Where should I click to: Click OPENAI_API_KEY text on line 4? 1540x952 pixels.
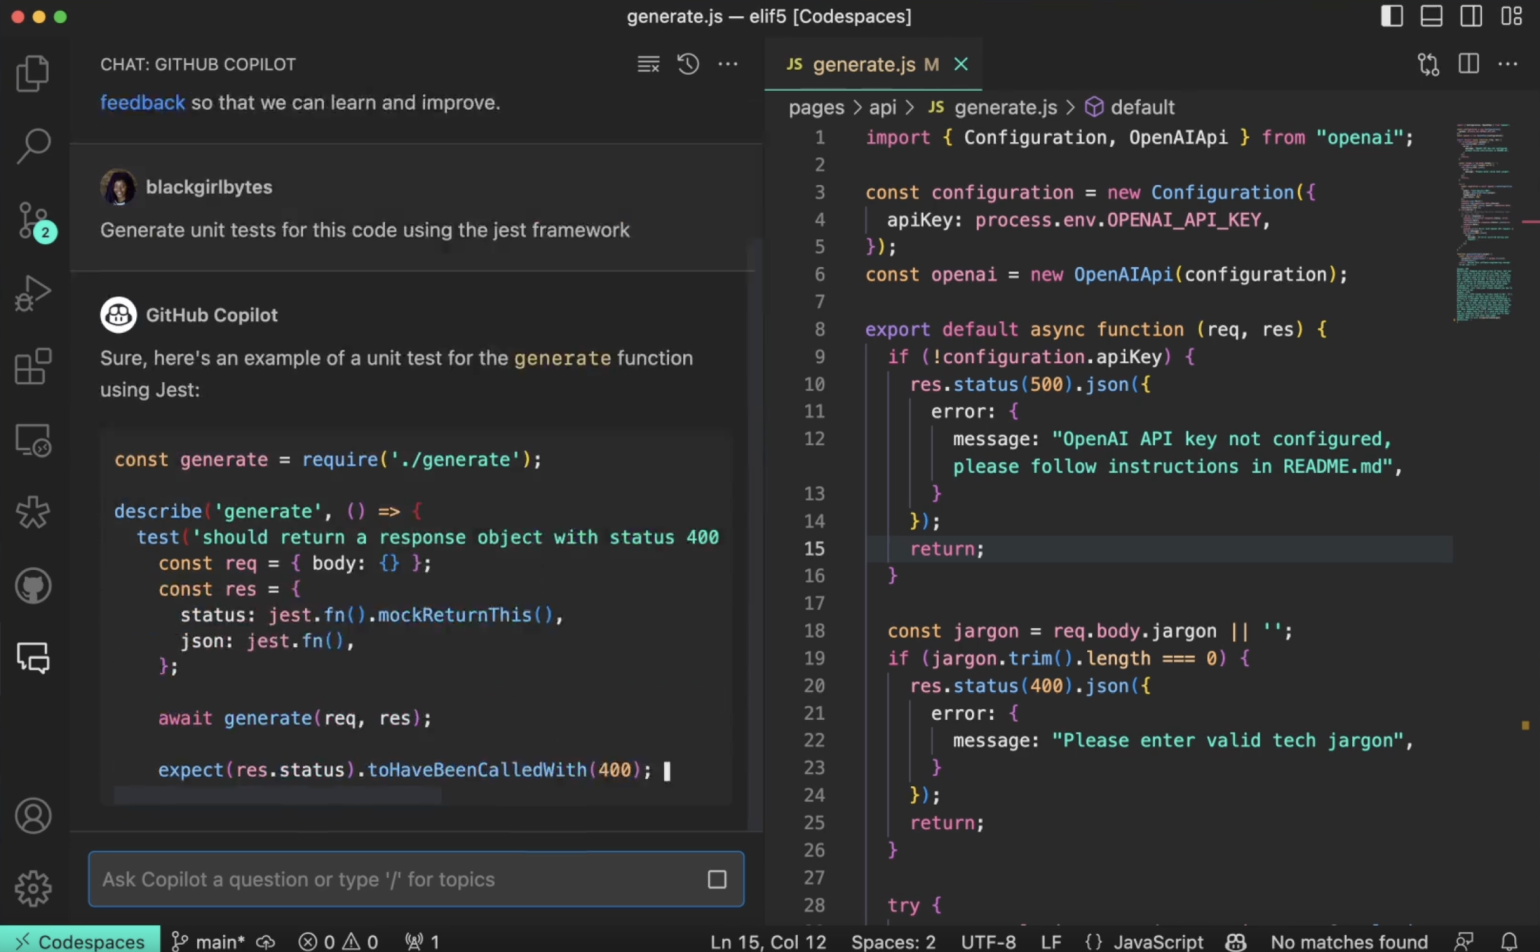[1183, 220]
